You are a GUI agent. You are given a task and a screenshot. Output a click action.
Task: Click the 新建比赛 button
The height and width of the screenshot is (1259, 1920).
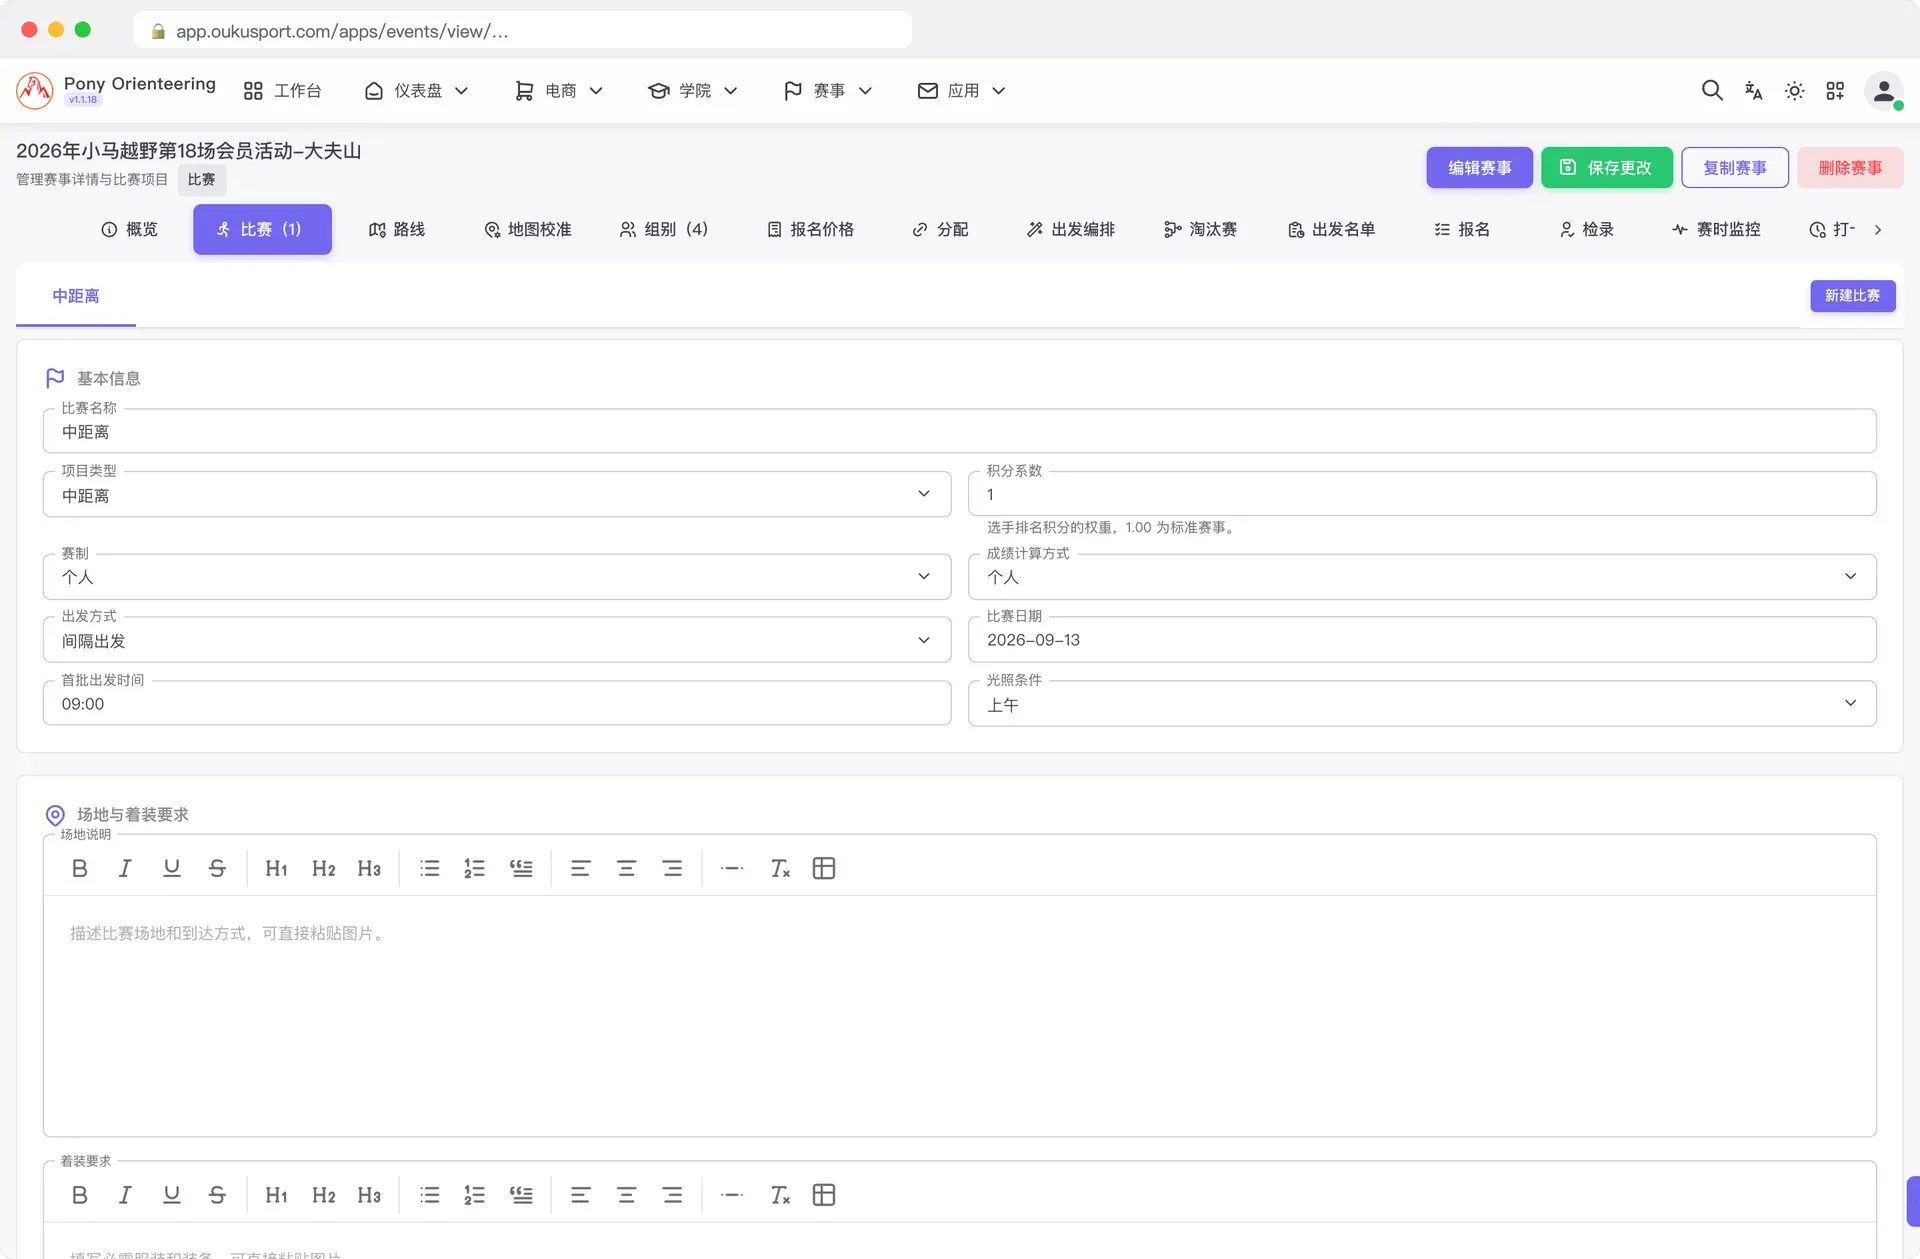pyautogui.click(x=1852, y=296)
